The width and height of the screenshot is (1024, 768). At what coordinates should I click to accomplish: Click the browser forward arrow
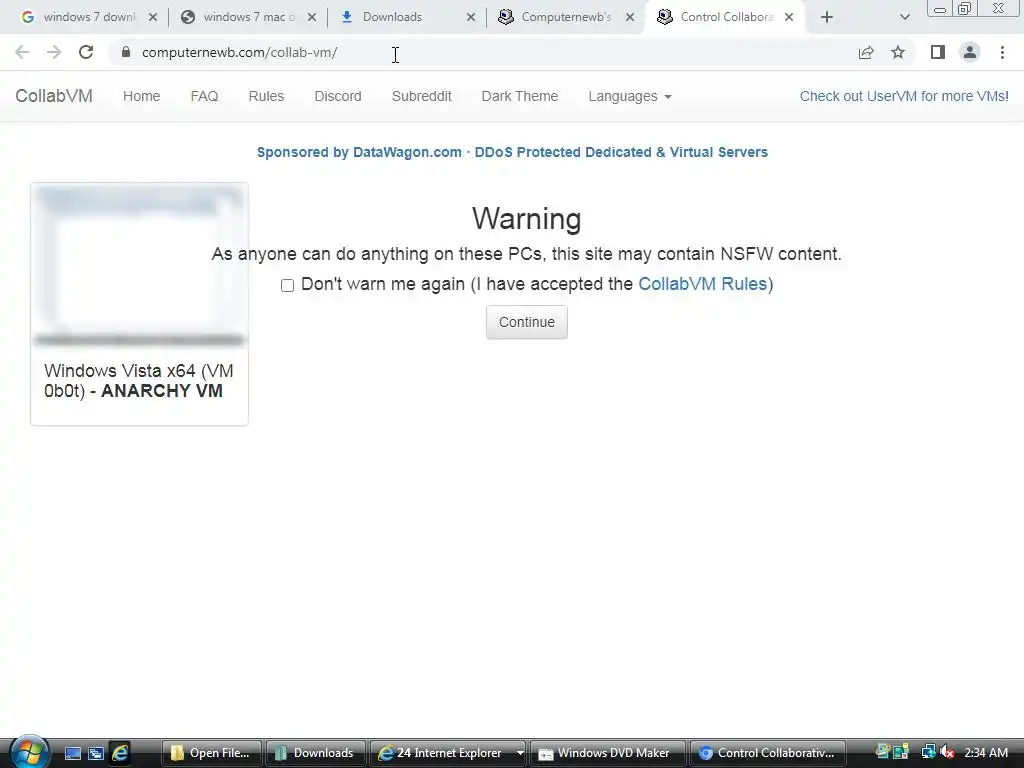pyautogui.click(x=54, y=52)
